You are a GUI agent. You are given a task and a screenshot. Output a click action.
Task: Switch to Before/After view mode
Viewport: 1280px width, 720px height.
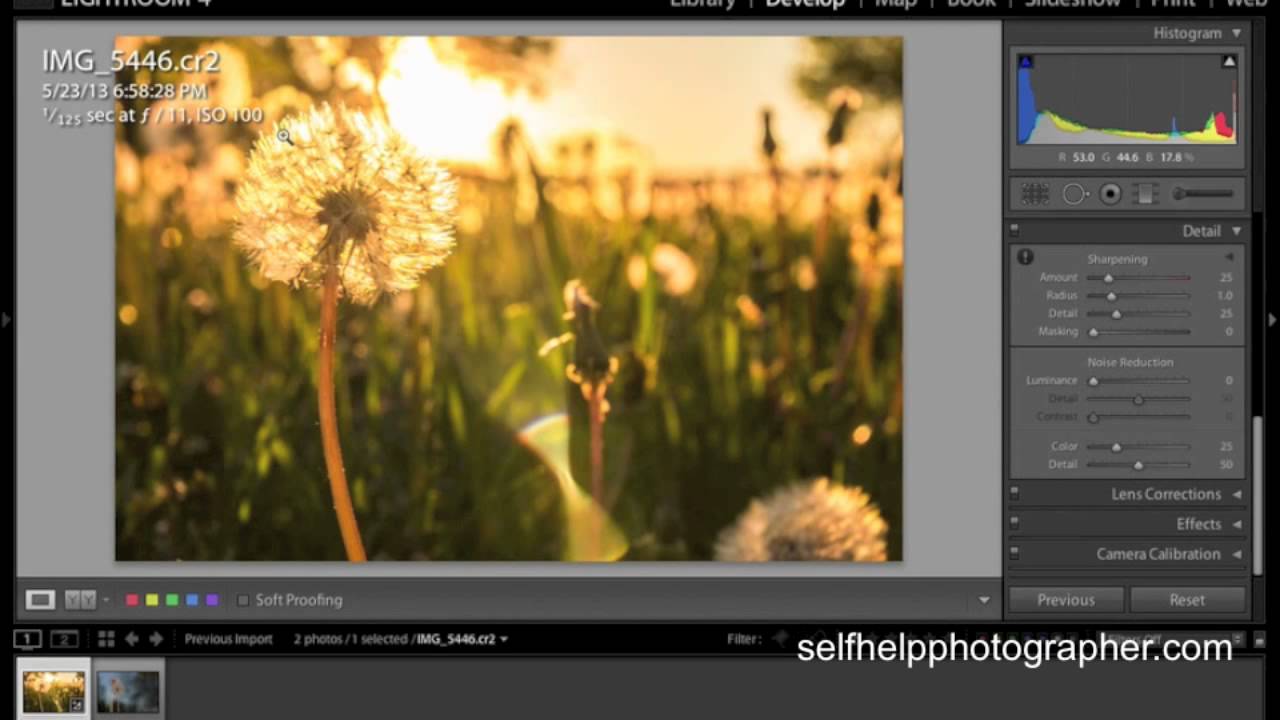pos(80,600)
